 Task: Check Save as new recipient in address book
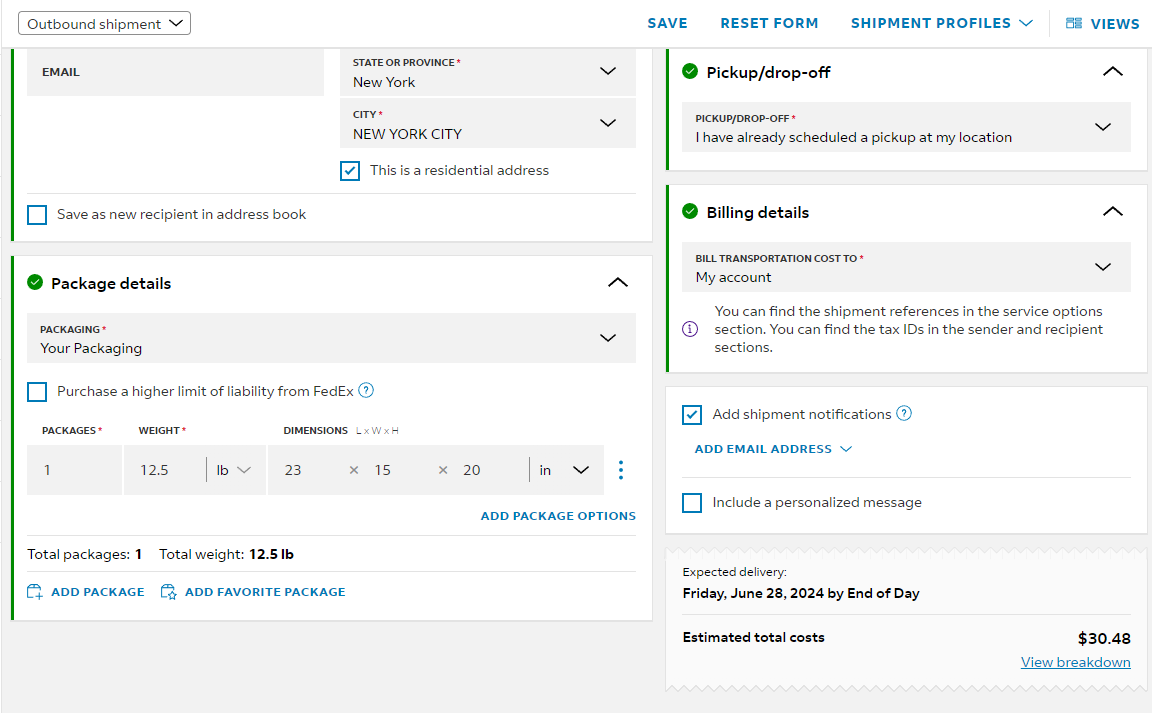click(37, 215)
